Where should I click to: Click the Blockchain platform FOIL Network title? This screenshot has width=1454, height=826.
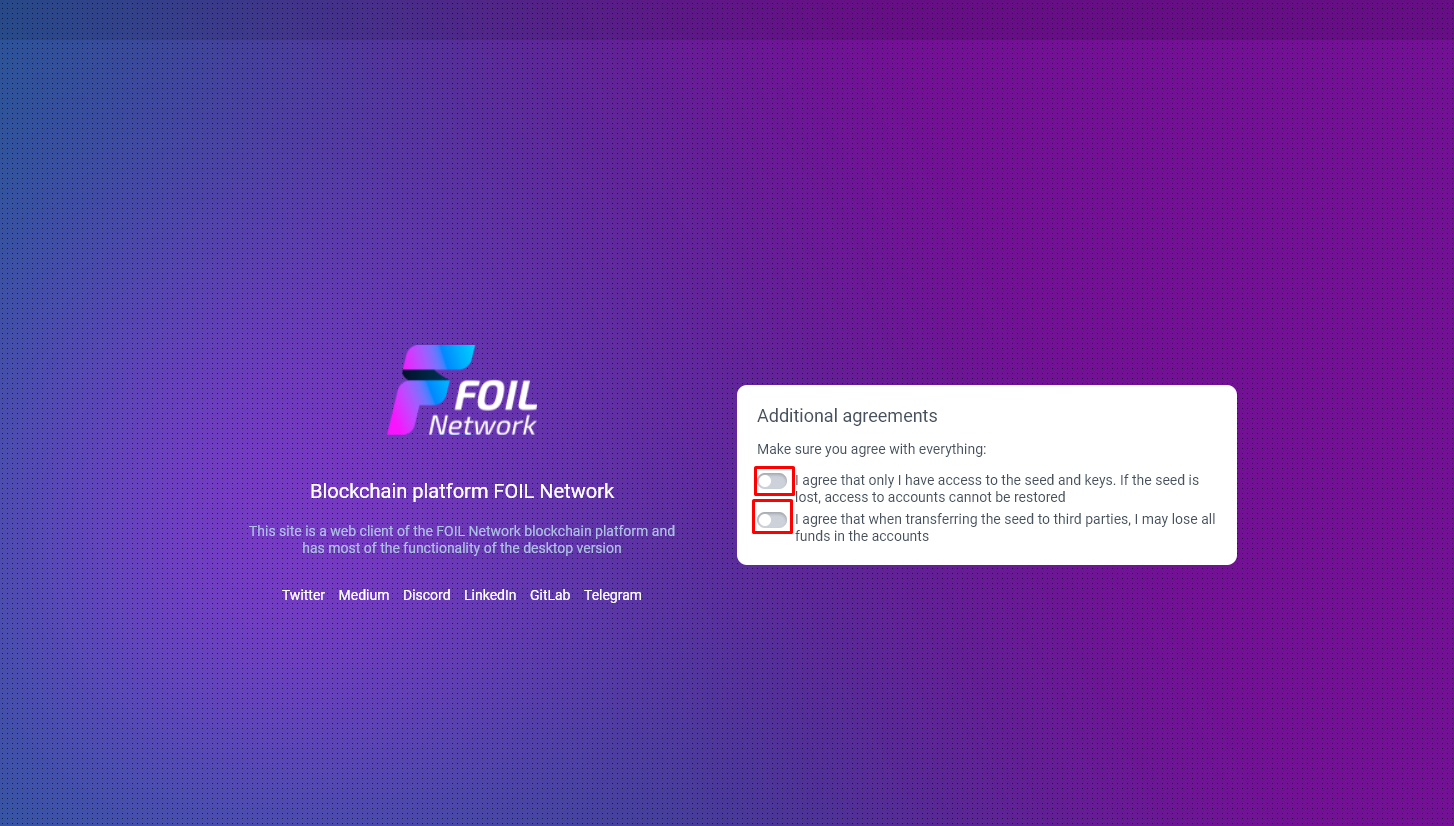point(462,491)
